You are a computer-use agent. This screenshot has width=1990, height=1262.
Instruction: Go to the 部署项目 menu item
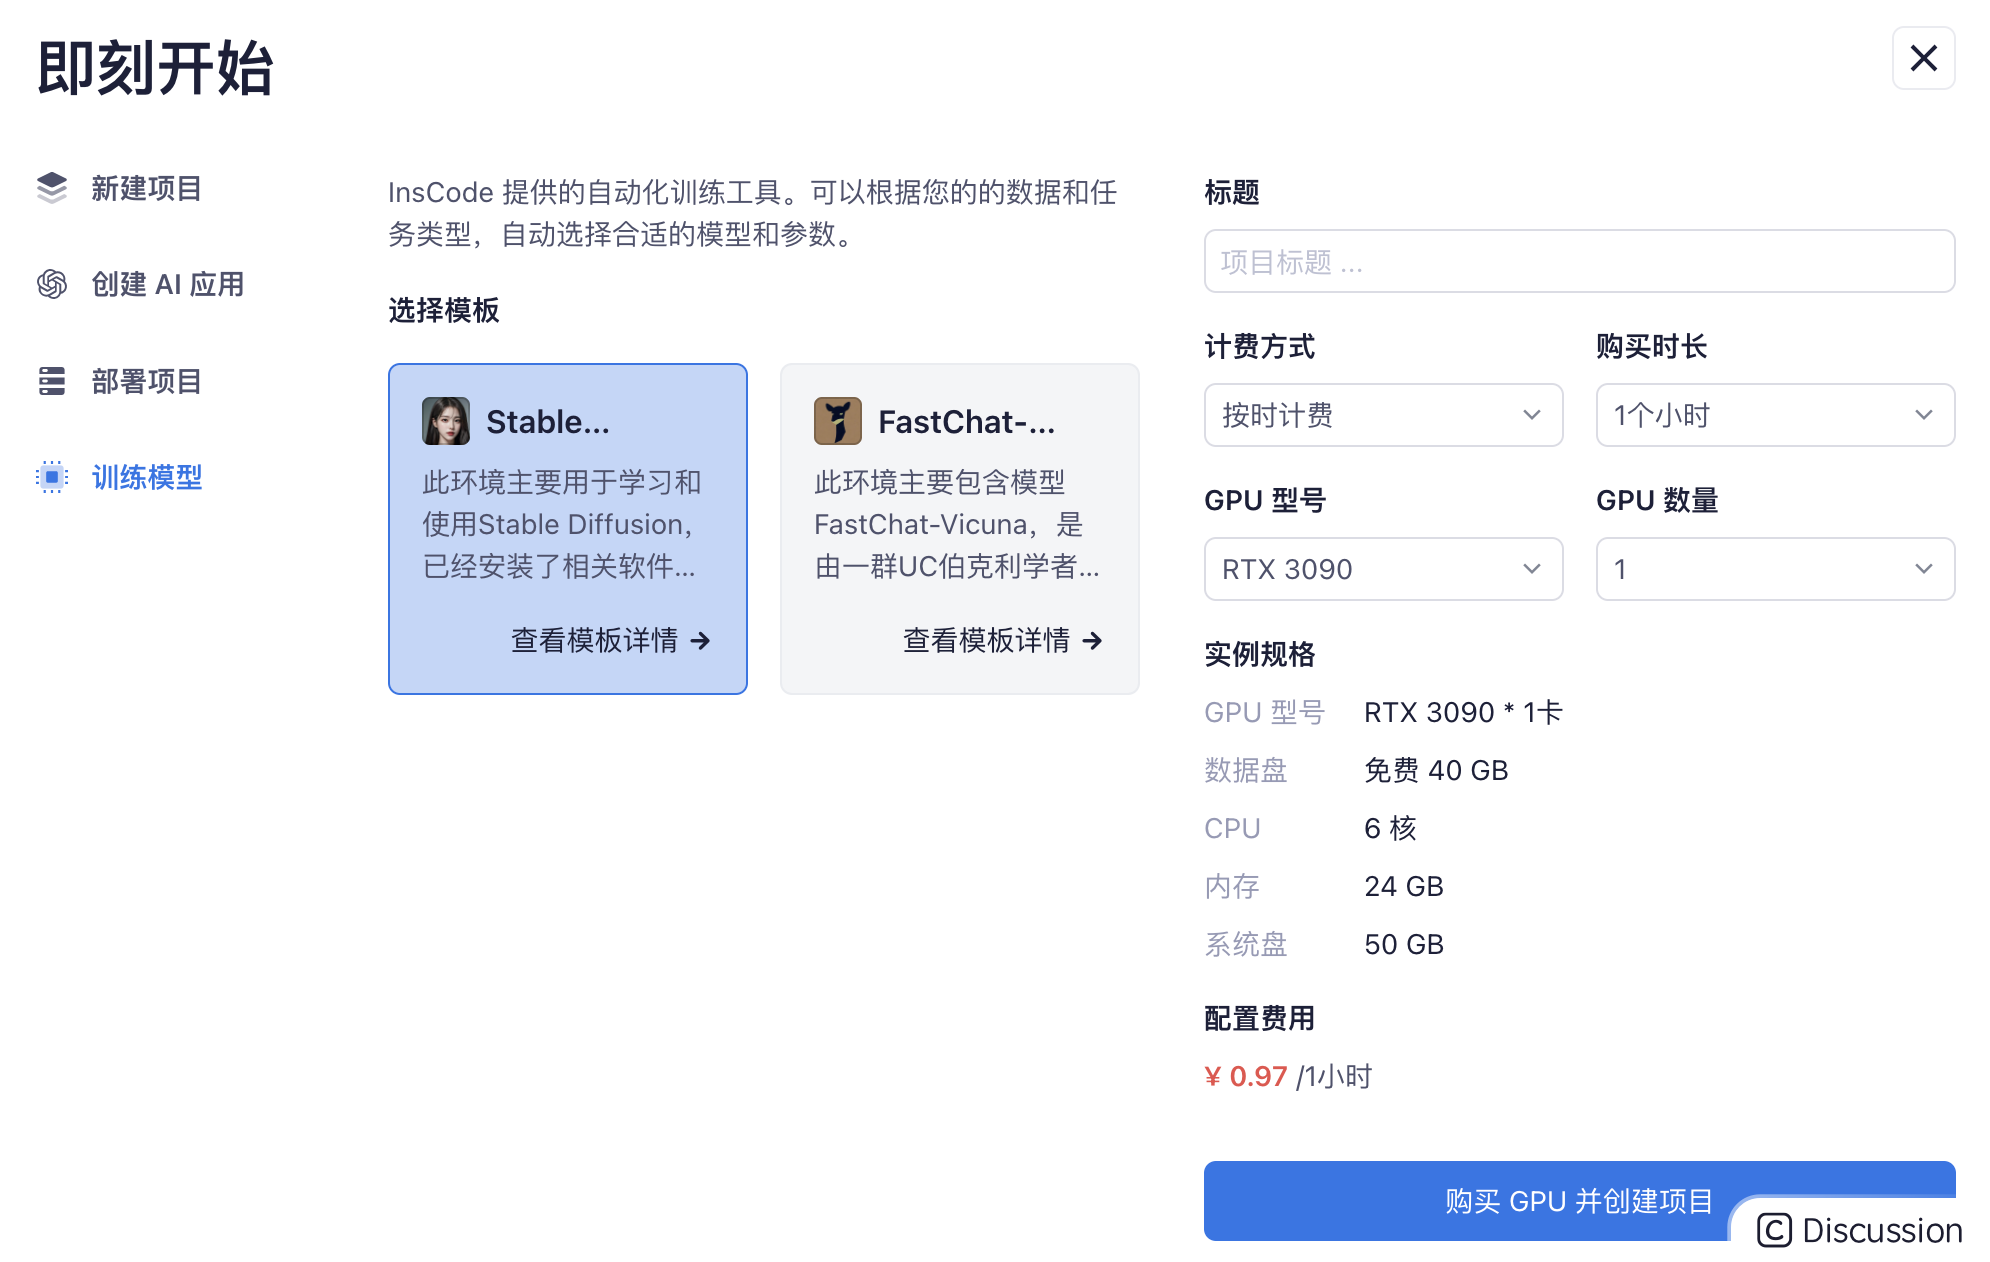pyautogui.click(x=146, y=381)
